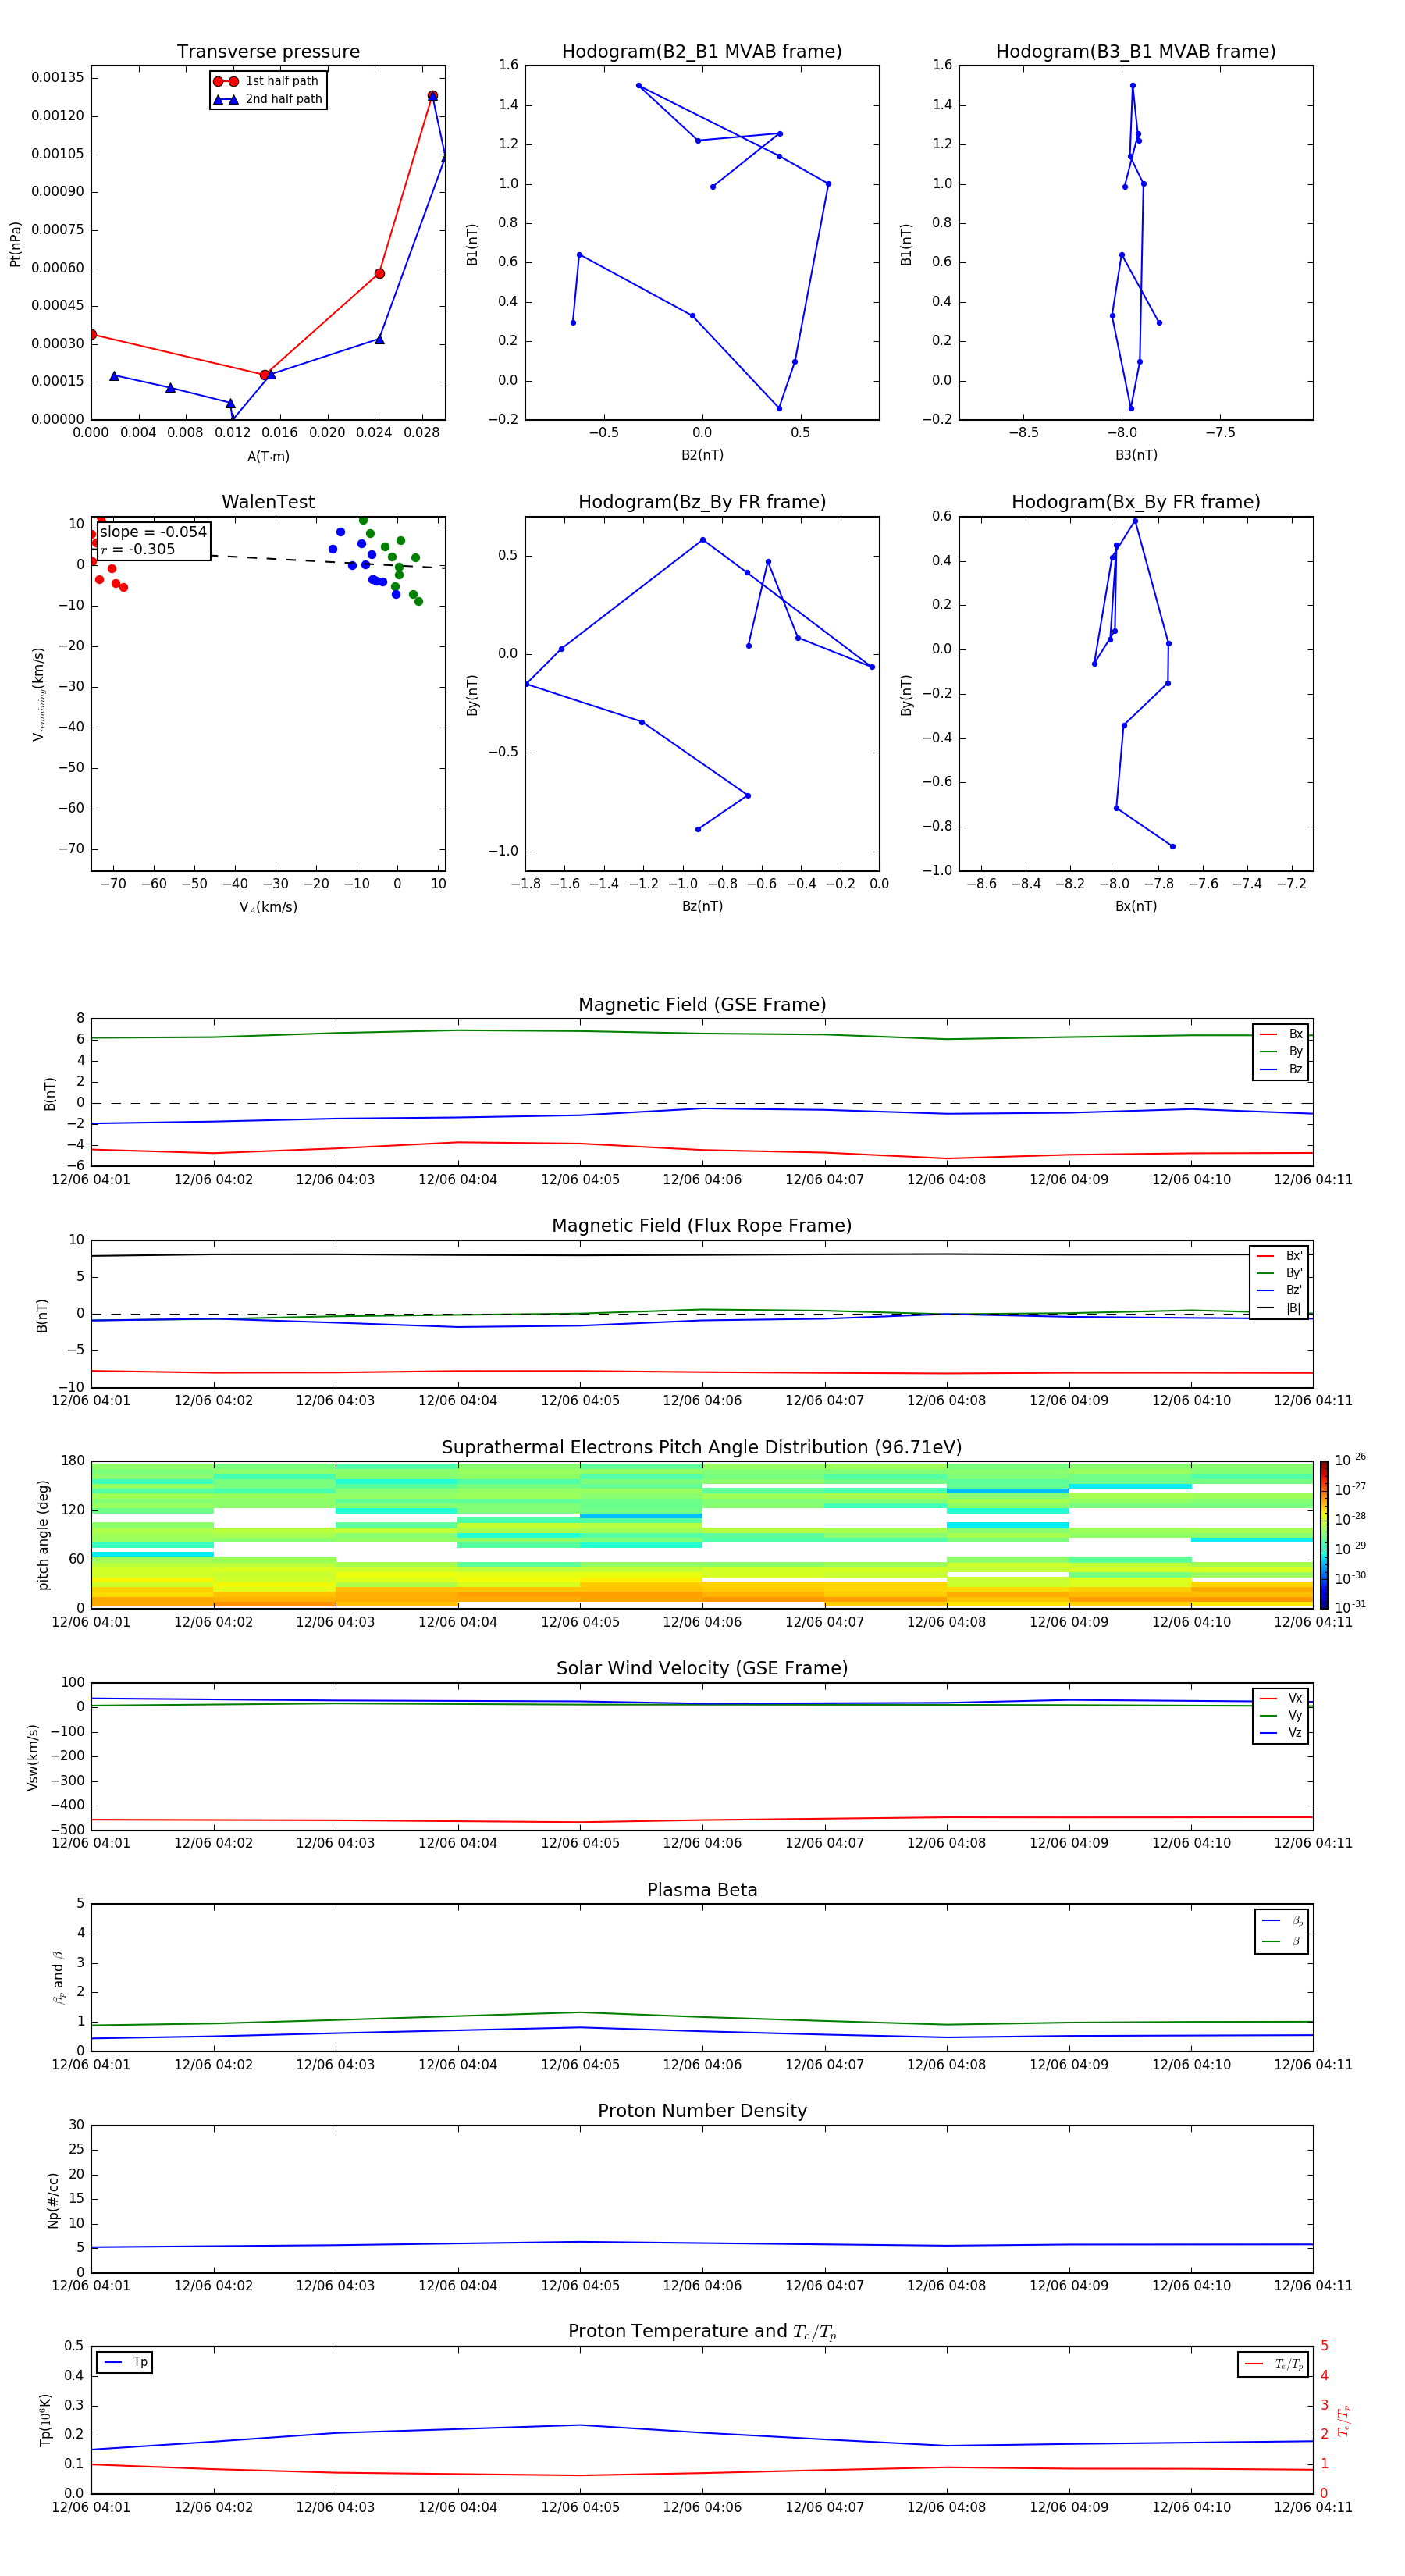Click the "A(T·m)" x-axis label
Image resolution: width=1405 pixels, height=2576 pixels.
click(x=268, y=457)
